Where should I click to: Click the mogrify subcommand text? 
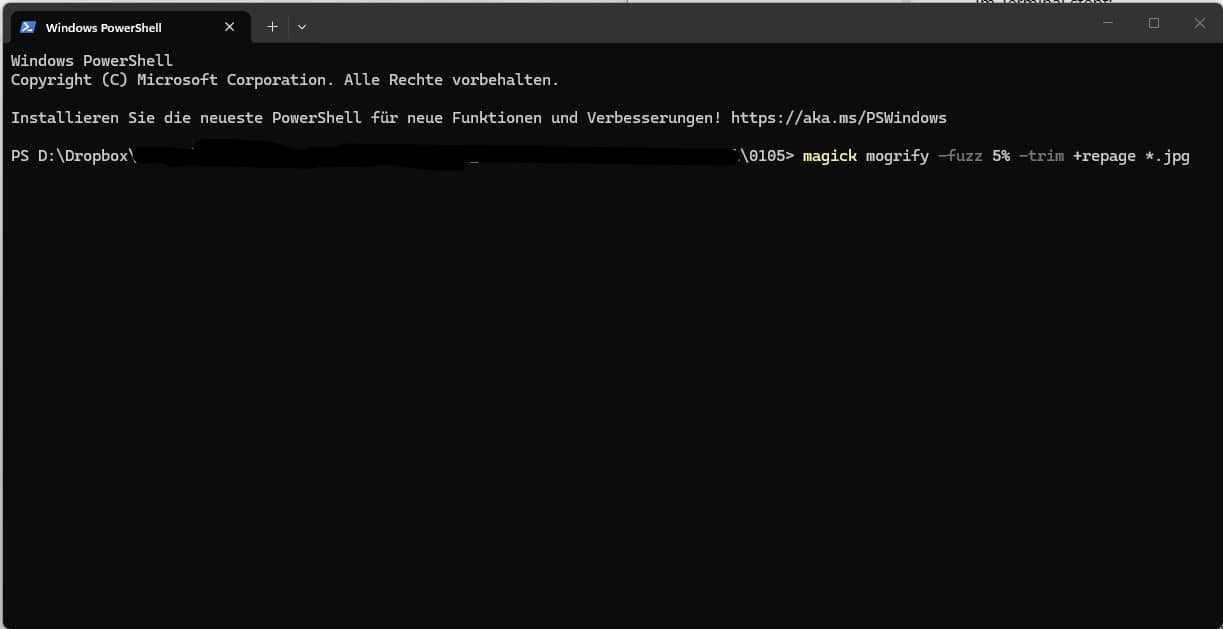tap(897, 156)
